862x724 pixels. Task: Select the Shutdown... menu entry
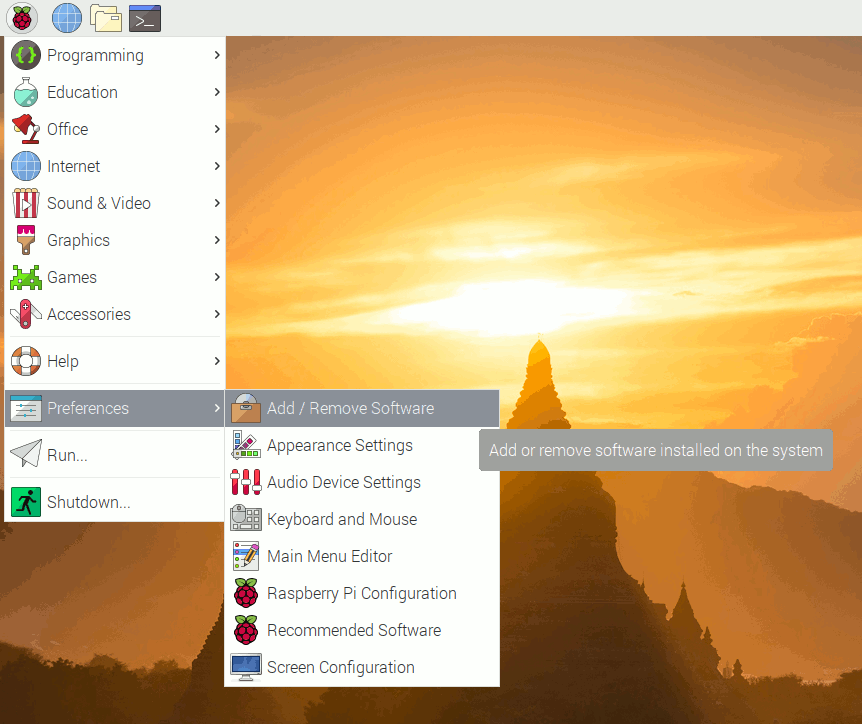(115, 502)
